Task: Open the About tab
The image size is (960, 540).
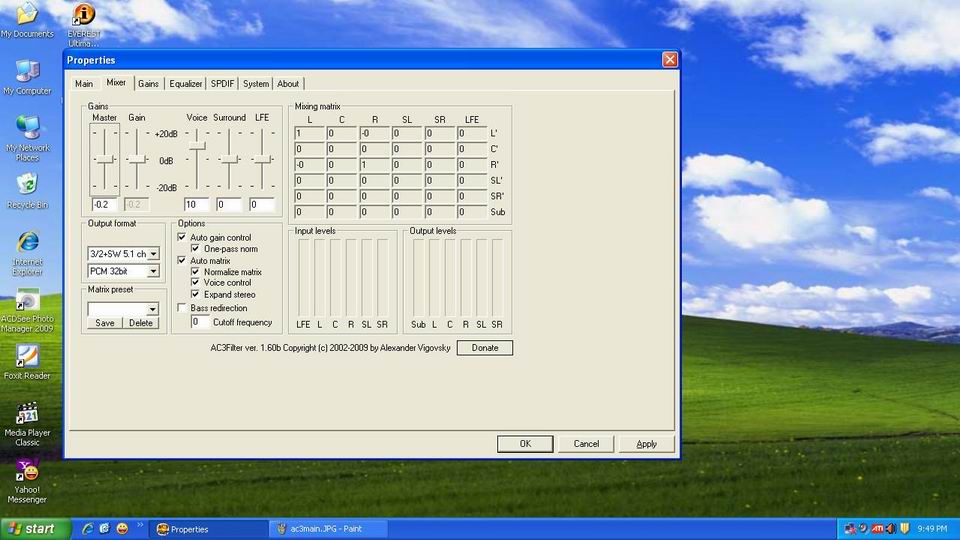Action: click(288, 84)
